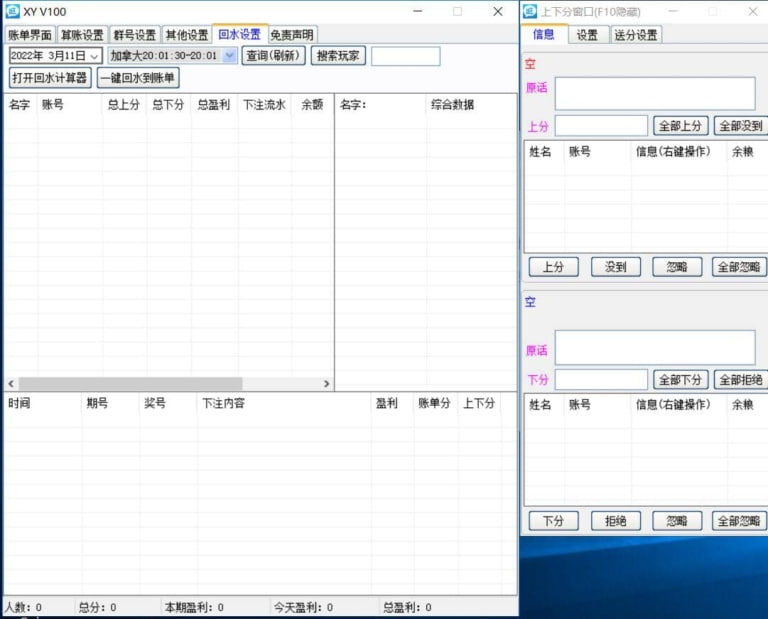Image resolution: width=768 pixels, height=619 pixels.
Task: Go to the 送分设置 tab
Action: pyautogui.click(x=635, y=35)
